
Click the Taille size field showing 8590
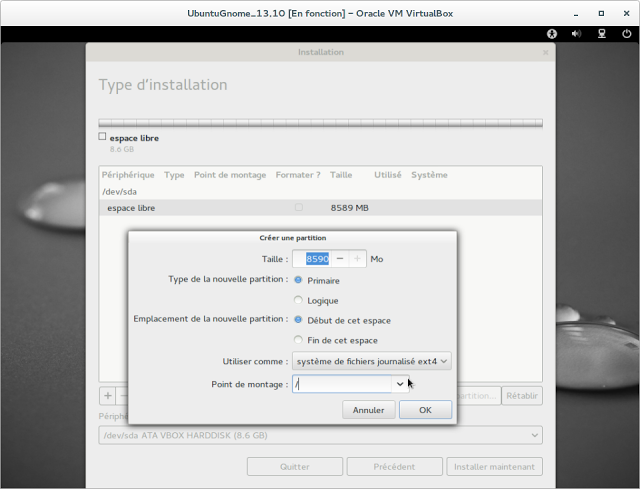[x=312, y=259]
